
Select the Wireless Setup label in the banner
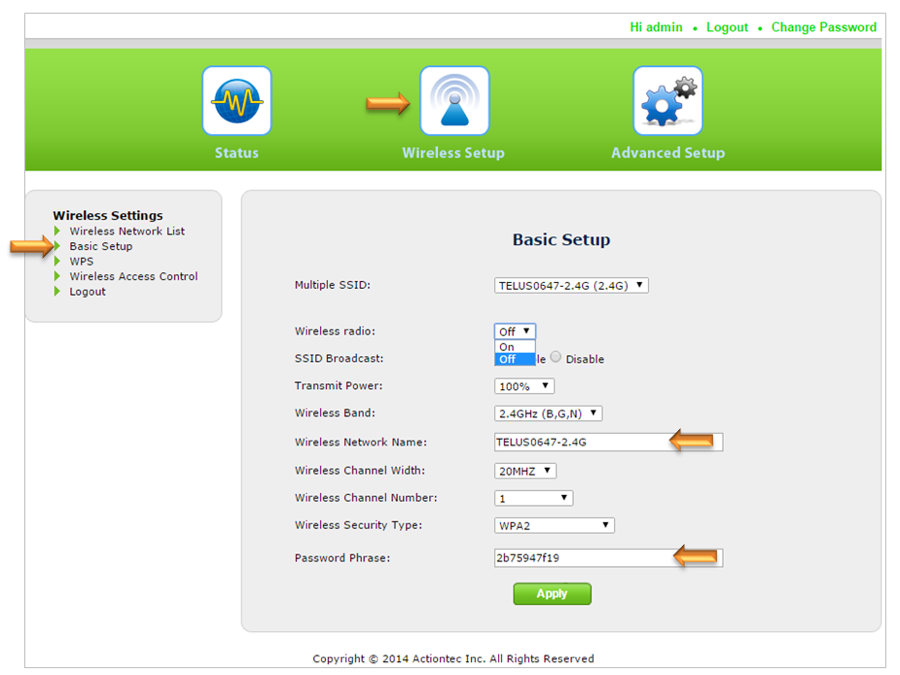tap(453, 153)
